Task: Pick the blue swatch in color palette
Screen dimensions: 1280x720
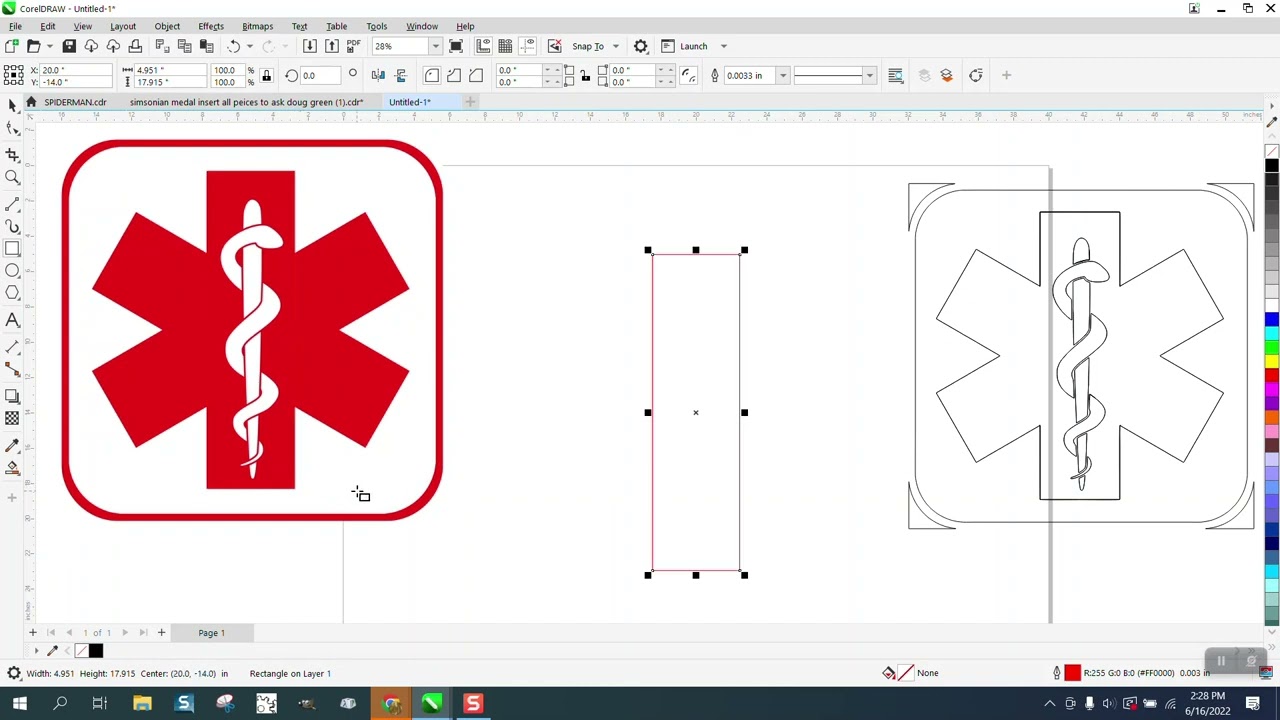Action: click(x=1271, y=320)
